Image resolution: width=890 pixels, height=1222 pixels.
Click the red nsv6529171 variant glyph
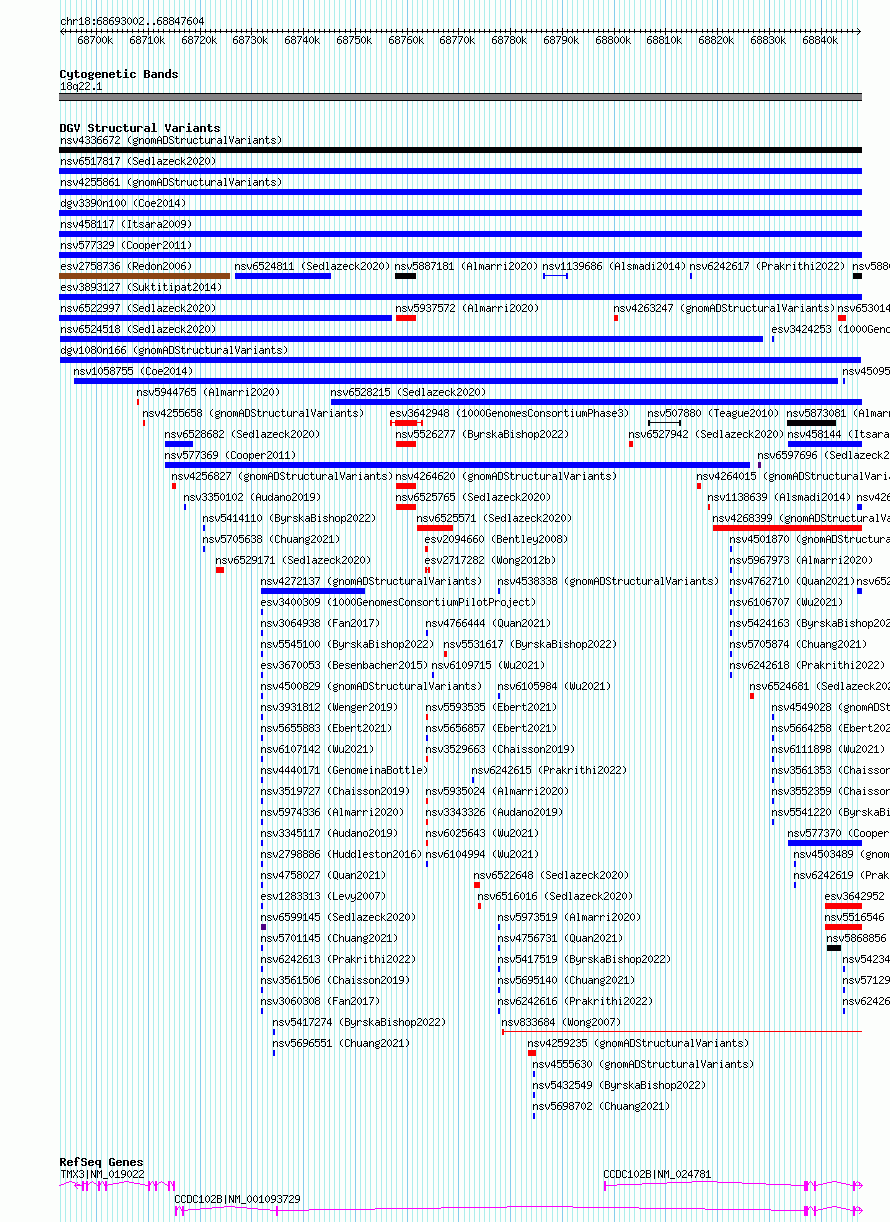(220, 570)
